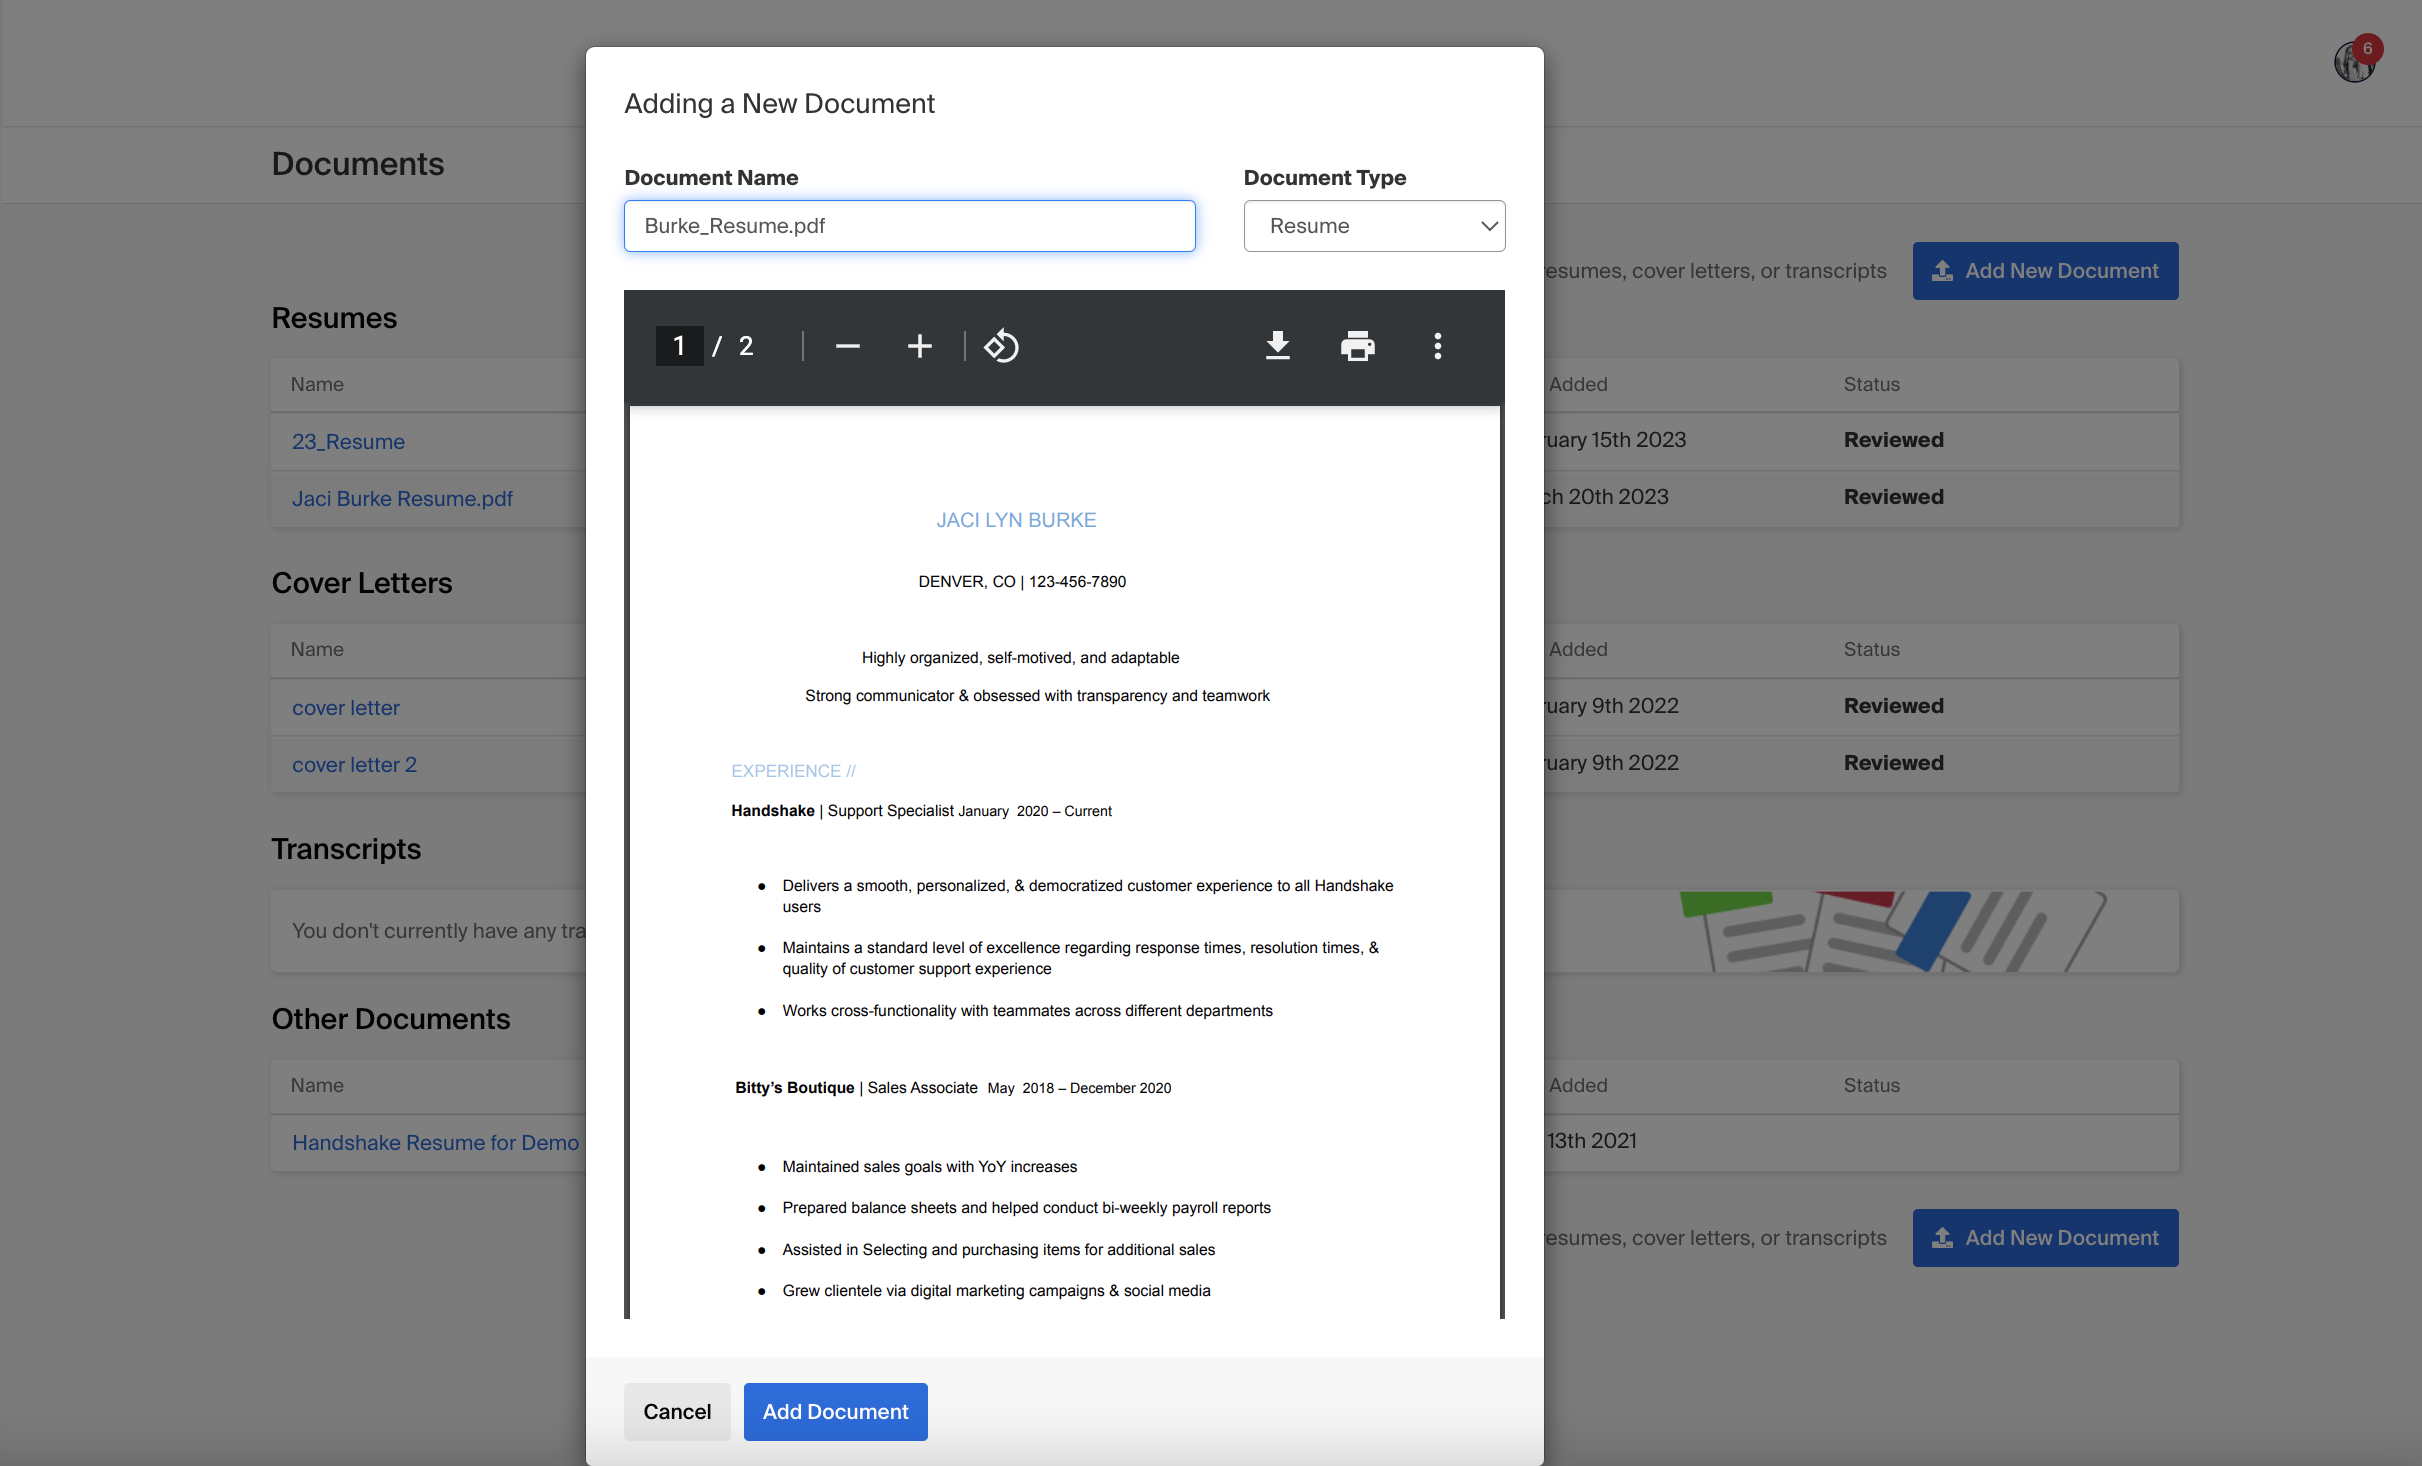Cancel adding the new document
Screen dimensions: 2422x1466
click(676, 1411)
